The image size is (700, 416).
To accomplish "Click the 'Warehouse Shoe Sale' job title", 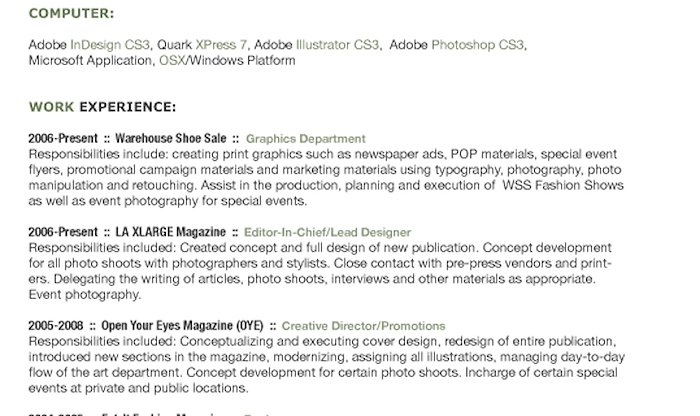I will pos(171,138).
